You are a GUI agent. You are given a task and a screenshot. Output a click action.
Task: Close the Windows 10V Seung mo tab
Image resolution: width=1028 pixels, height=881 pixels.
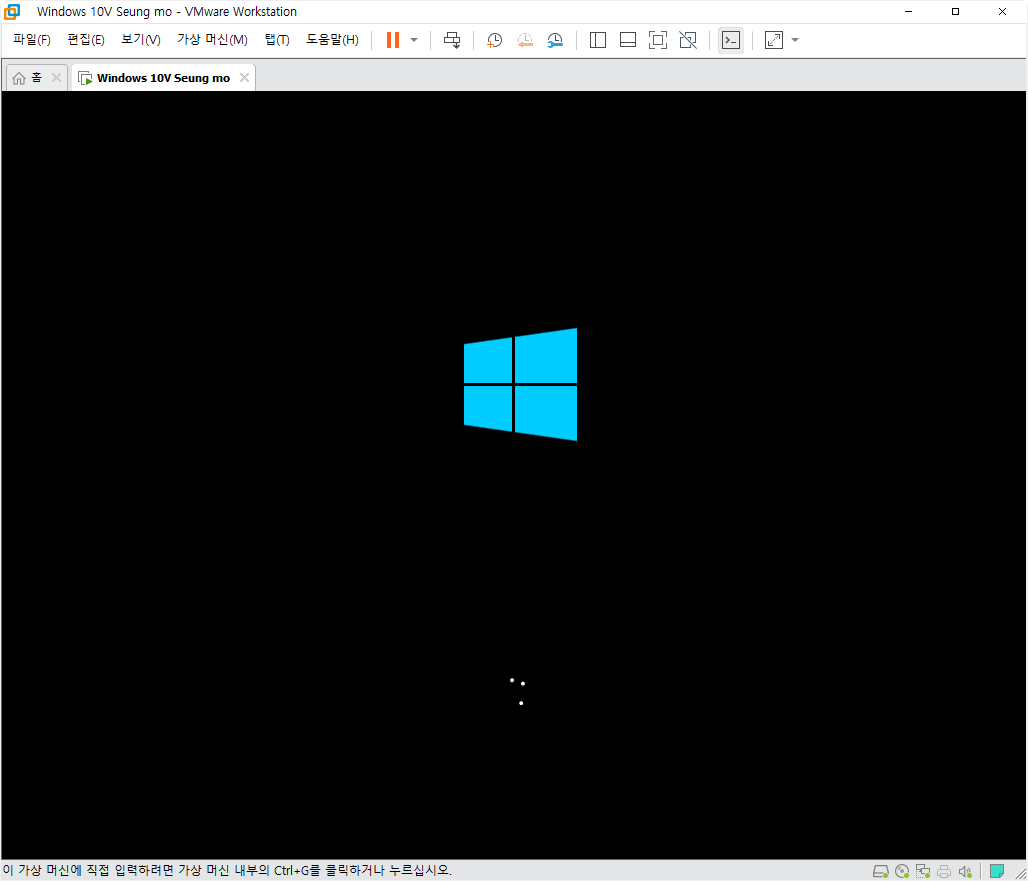tap(245, 78)
